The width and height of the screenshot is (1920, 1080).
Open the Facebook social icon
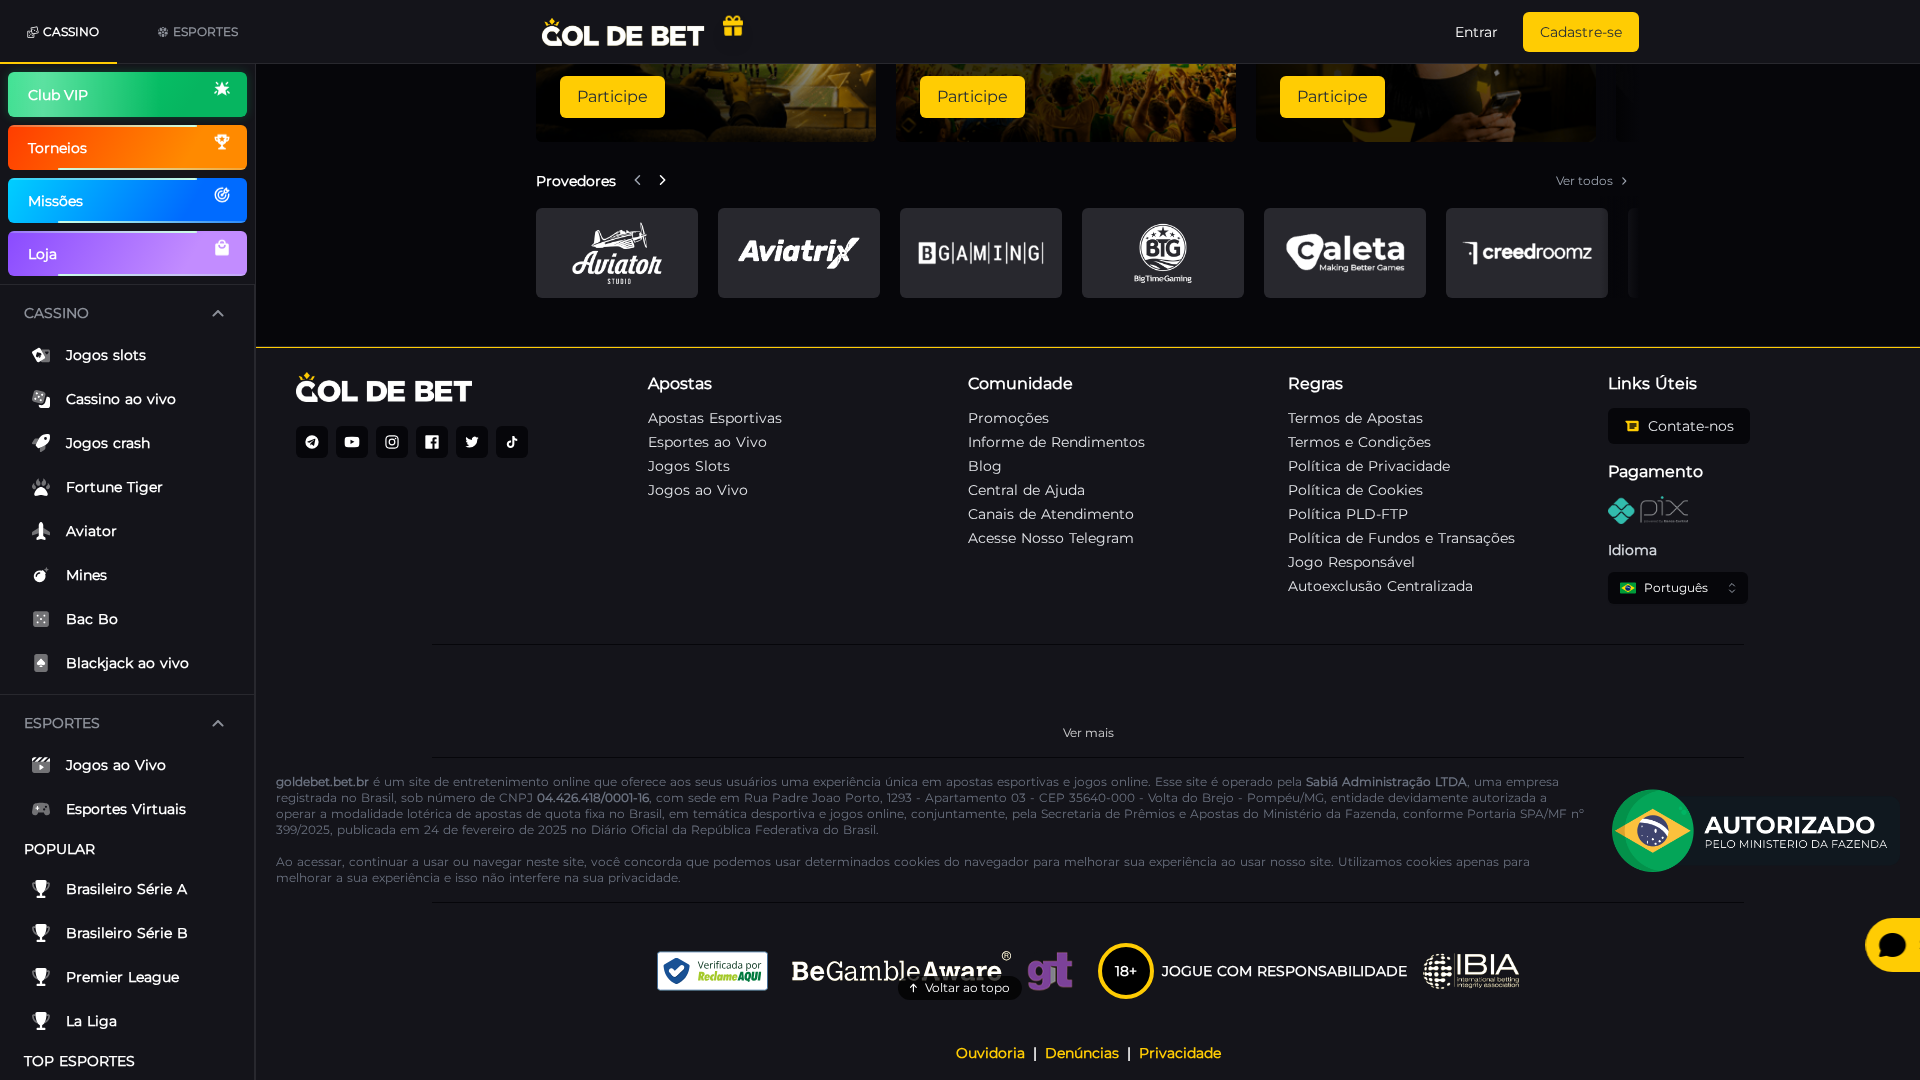coord(432,442)
